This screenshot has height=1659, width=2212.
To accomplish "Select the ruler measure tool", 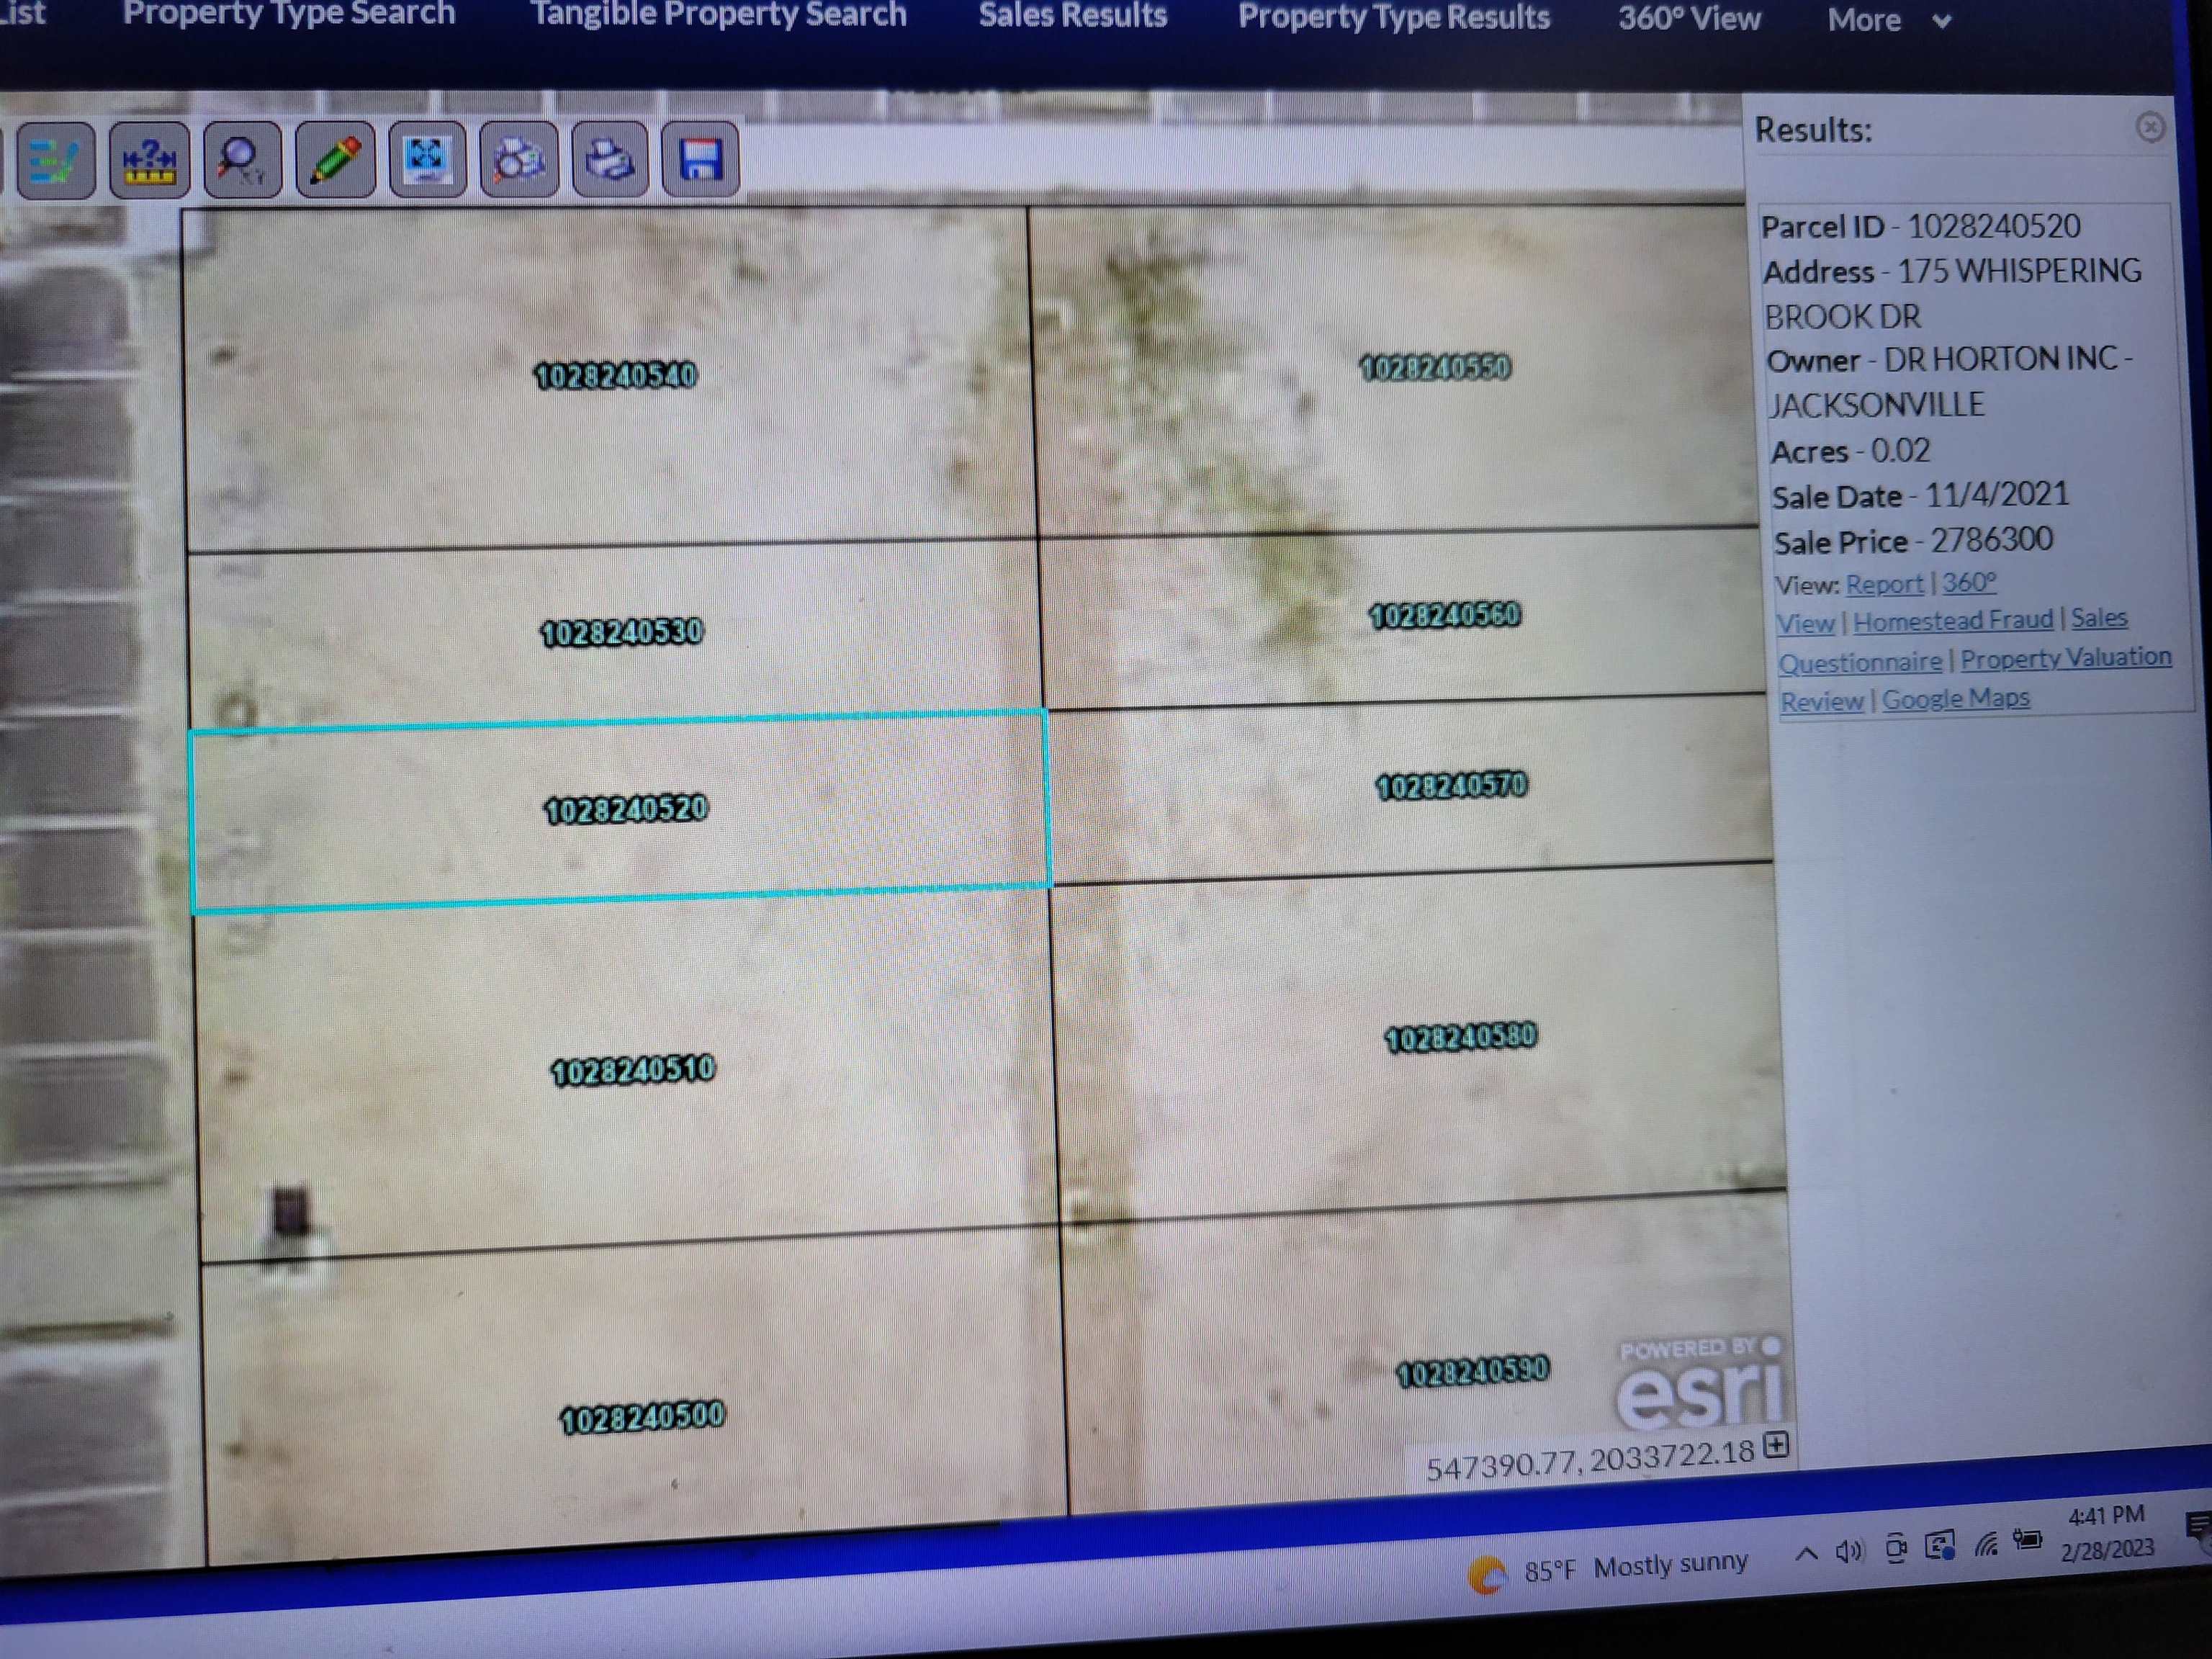I will (149, 160).
